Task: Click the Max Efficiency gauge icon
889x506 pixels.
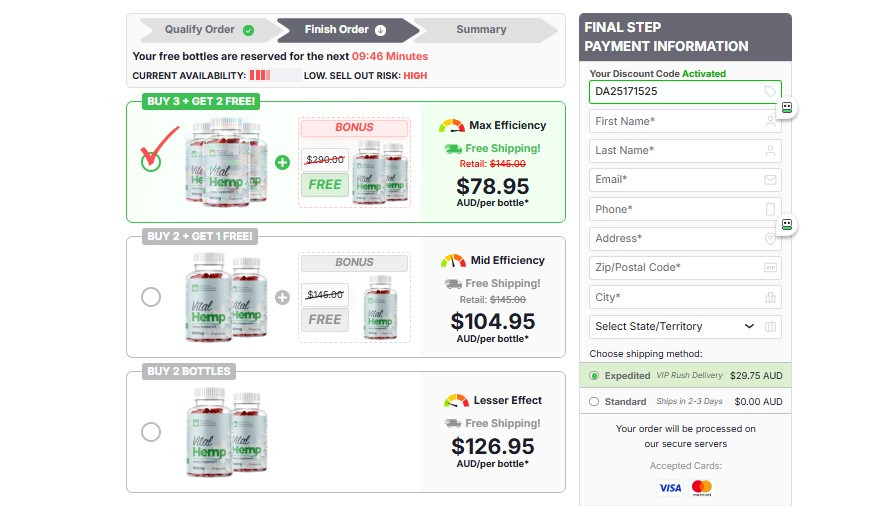Action: point(452,126)
